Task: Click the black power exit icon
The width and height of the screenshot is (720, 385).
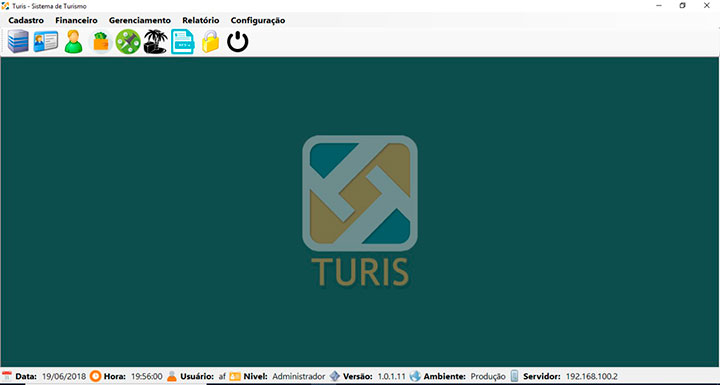Action: click(x=238, y=42)
